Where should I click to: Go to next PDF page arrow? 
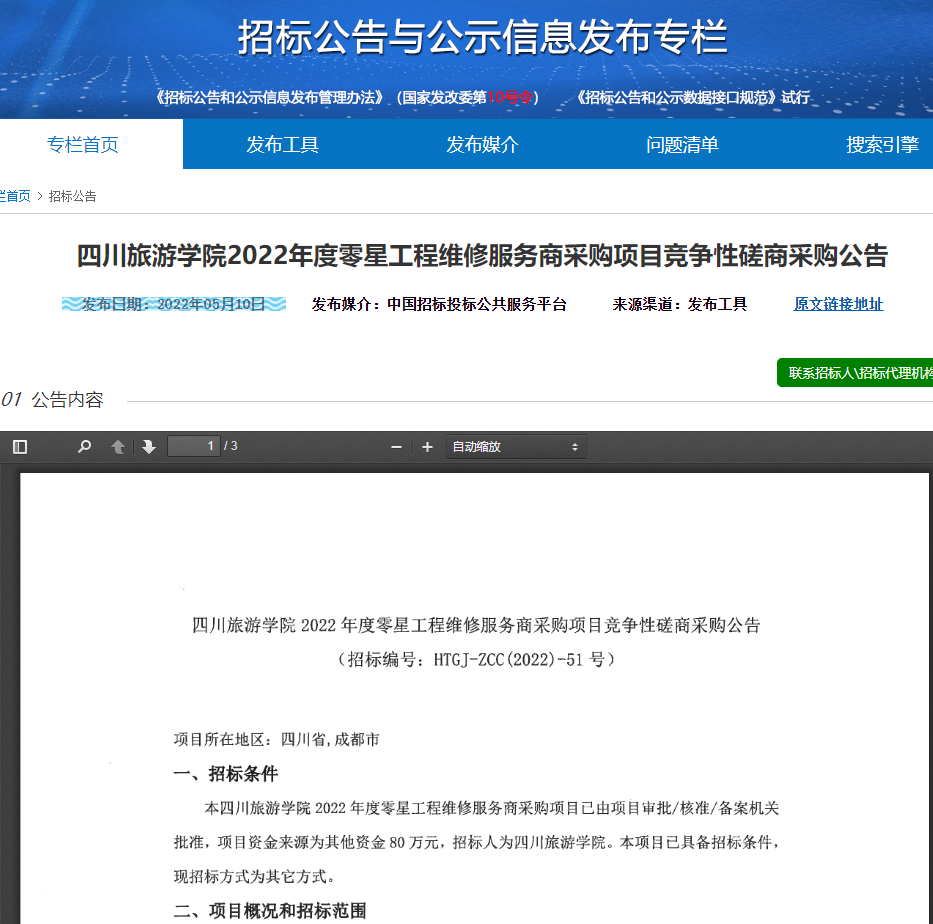[x=149, y=447]
